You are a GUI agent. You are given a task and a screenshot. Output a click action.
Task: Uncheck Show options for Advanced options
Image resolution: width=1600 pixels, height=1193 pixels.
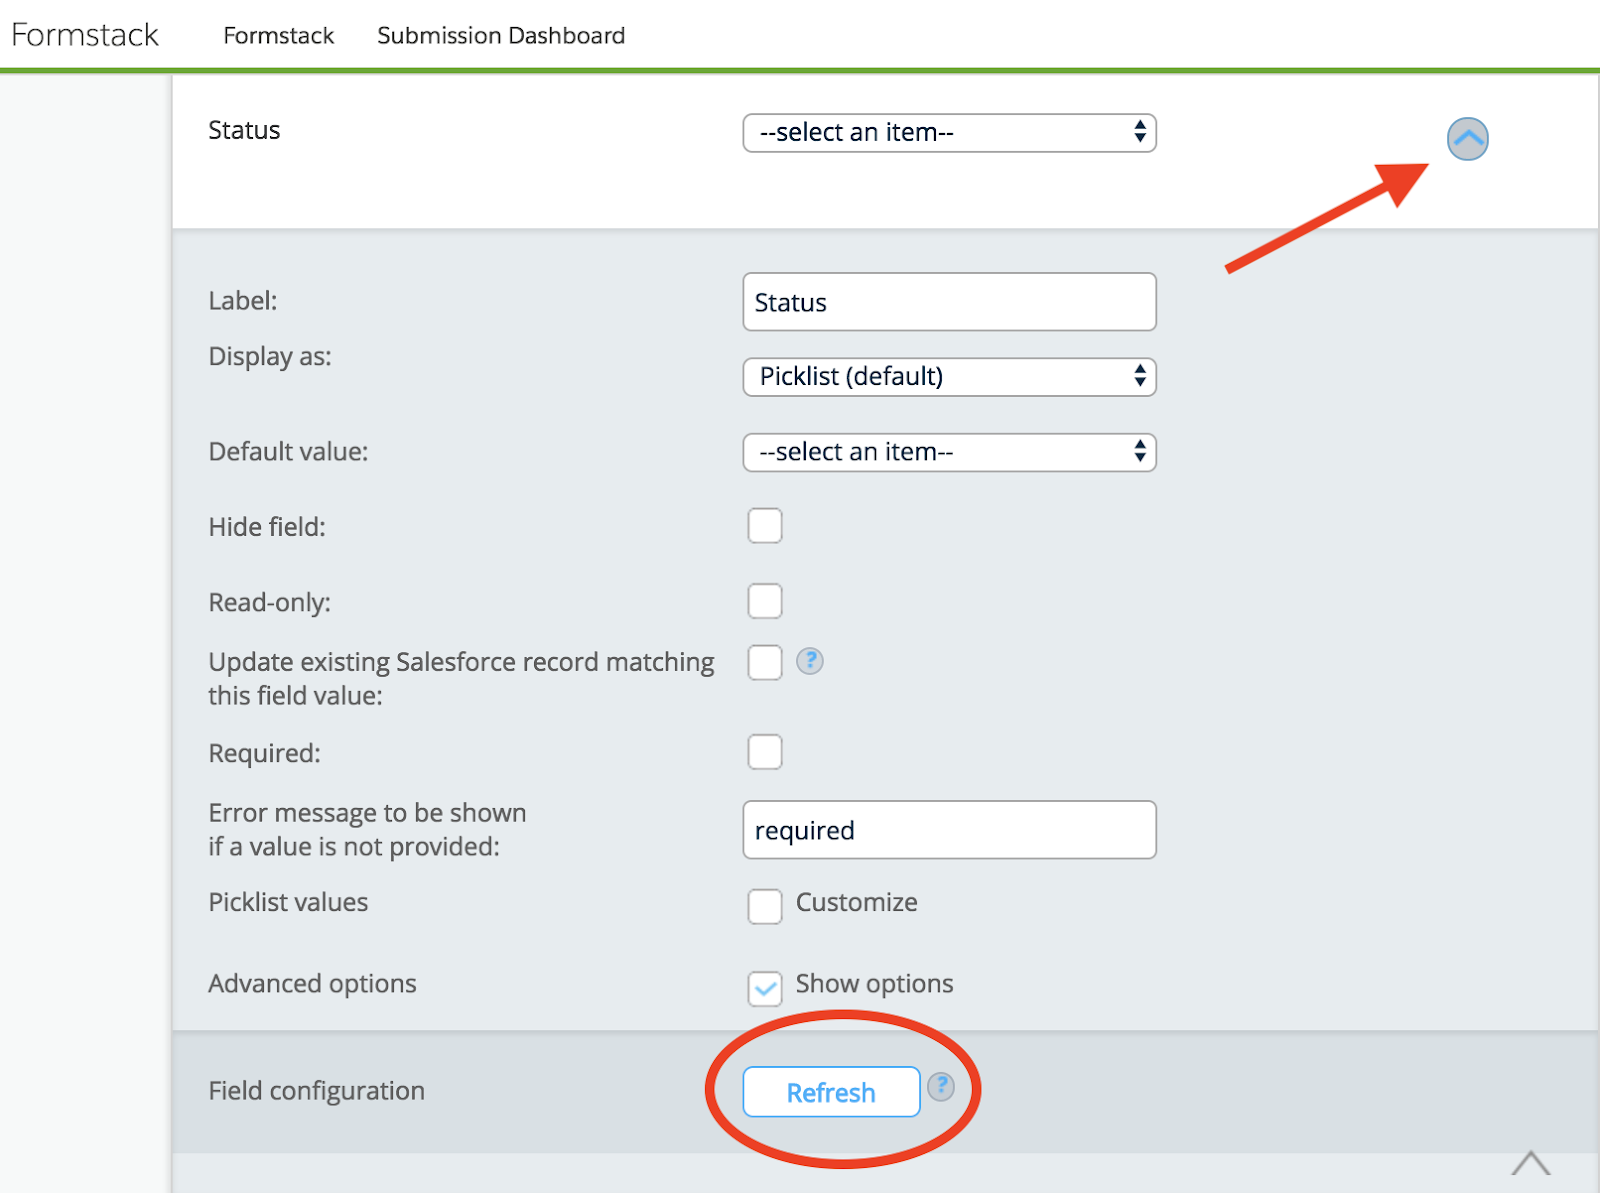point(765,988)
